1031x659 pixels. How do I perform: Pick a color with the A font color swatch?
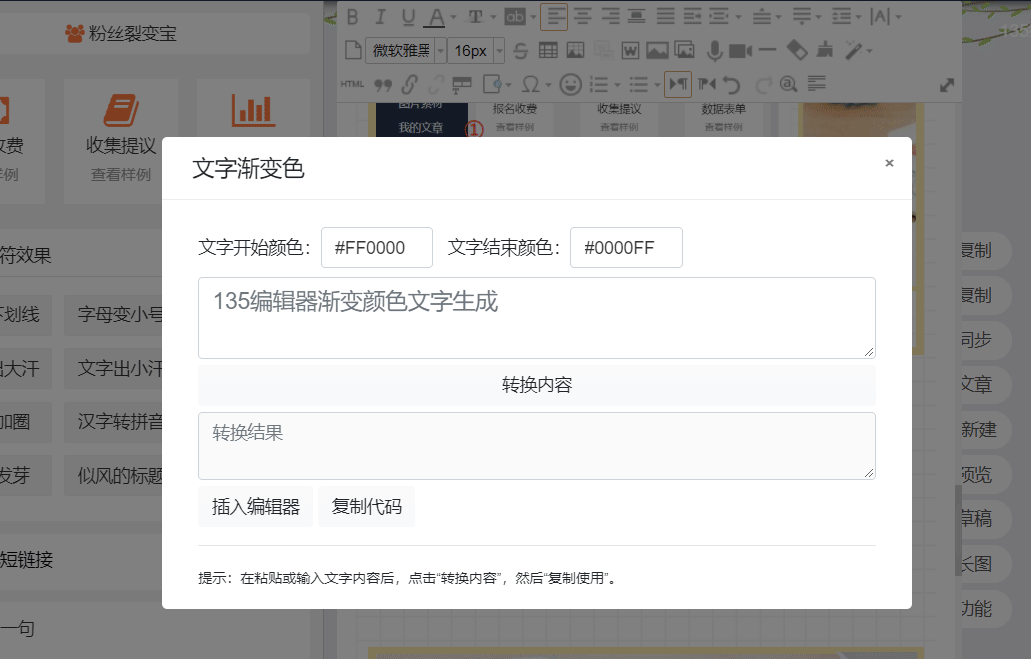(x=434, y=17)
